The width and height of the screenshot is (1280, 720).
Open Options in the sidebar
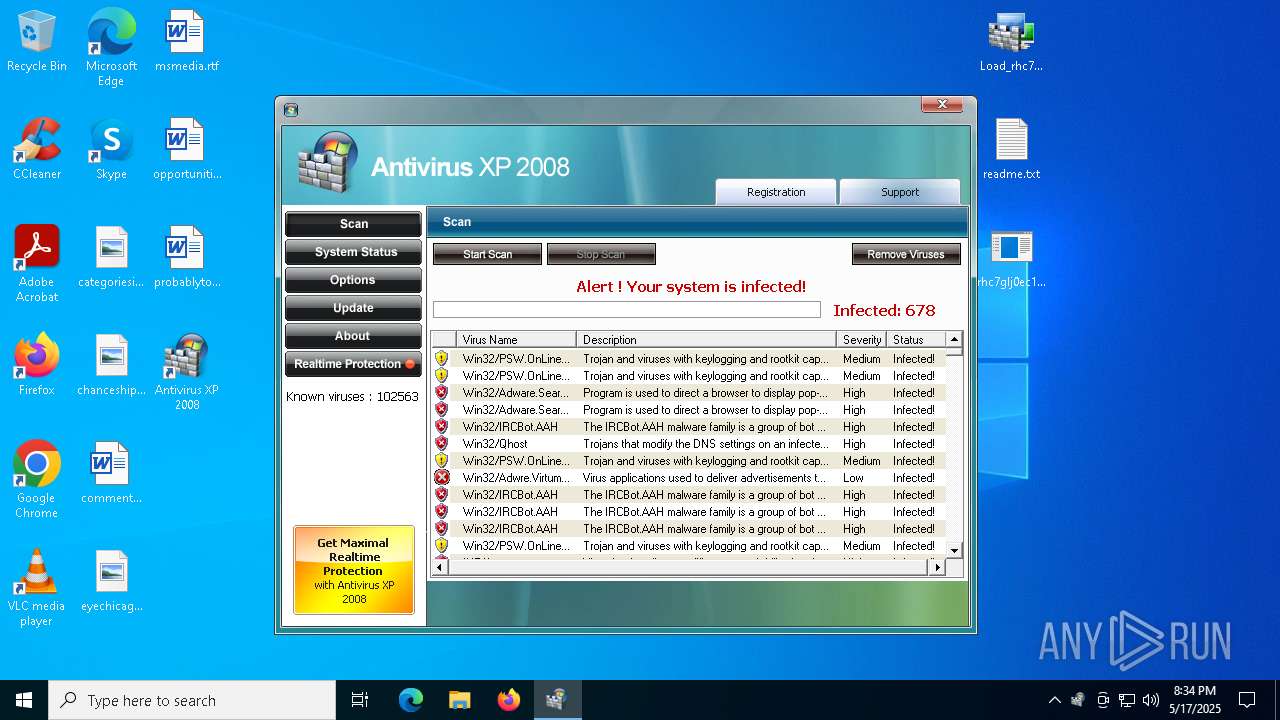(x=353, y=280)
